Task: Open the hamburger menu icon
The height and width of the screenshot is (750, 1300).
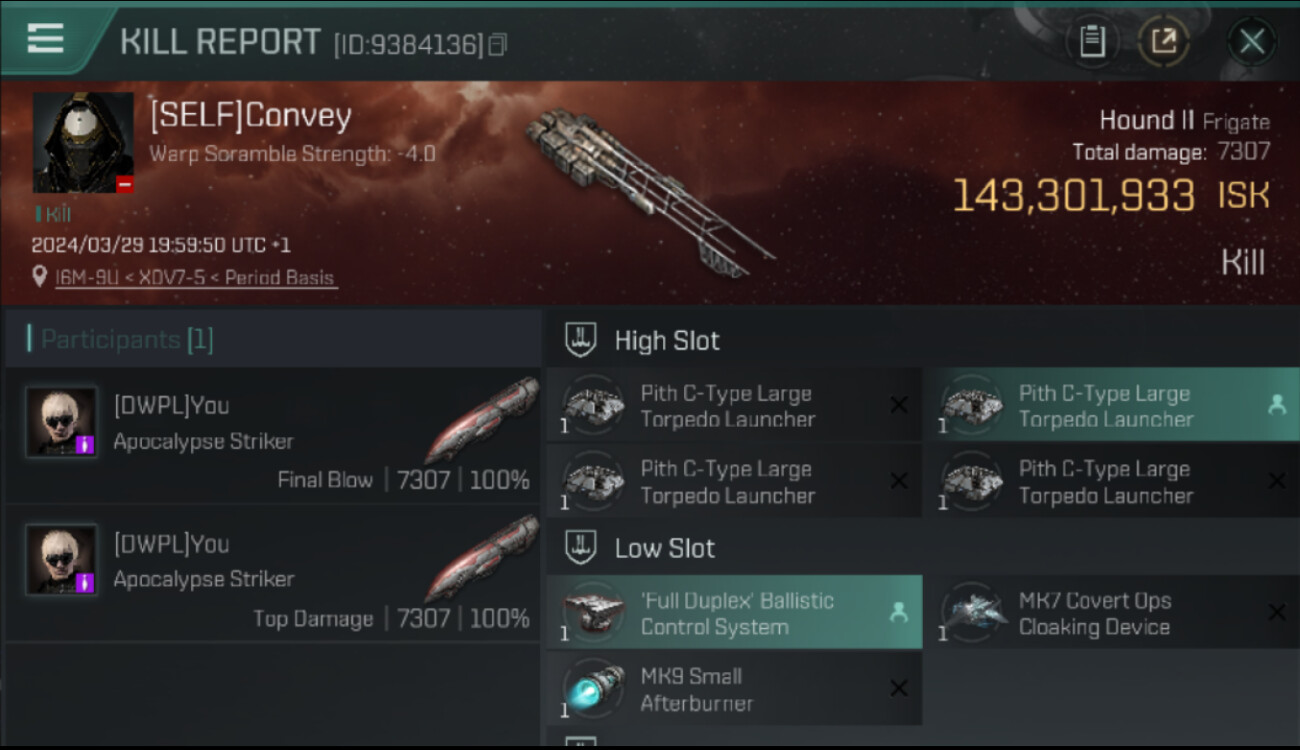Action: coord(45,39)
